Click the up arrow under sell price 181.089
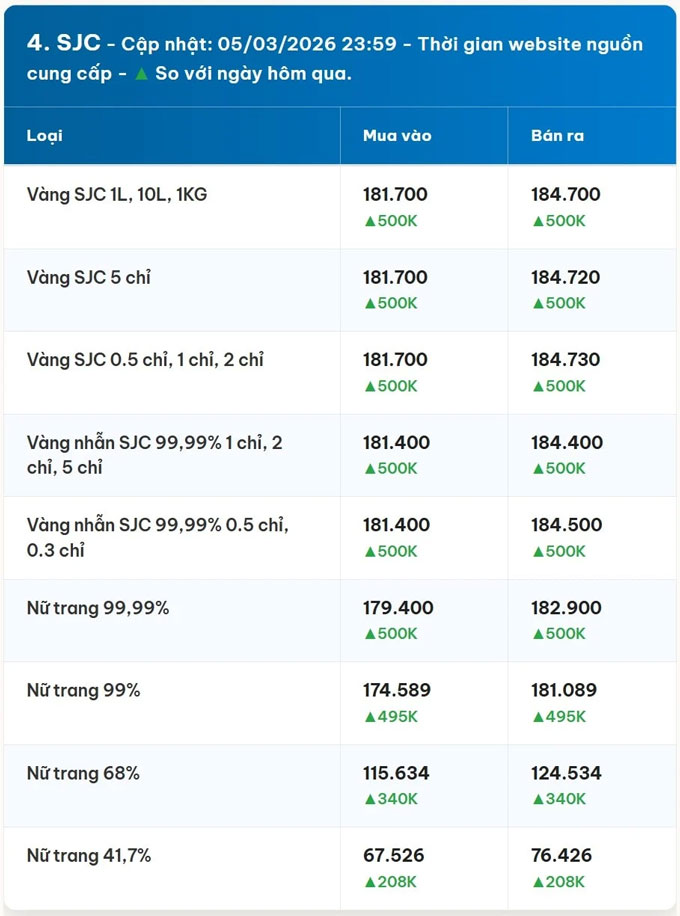The image size is (680, 916). coord(537,716)
